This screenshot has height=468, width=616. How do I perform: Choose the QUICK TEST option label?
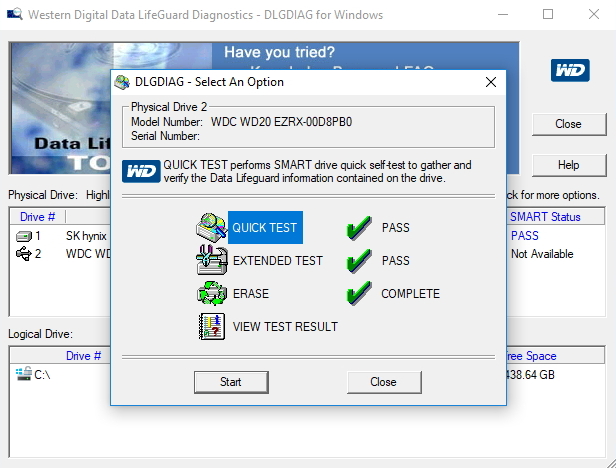click(x=265, y=228)
